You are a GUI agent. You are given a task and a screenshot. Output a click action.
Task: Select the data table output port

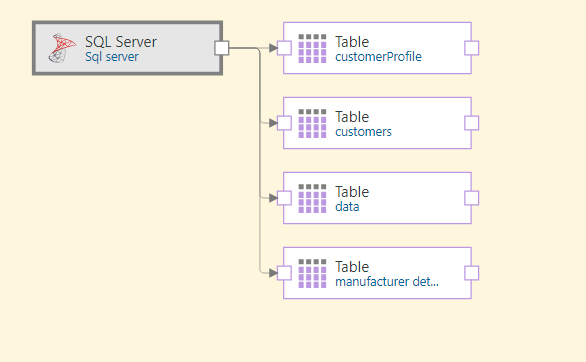tap(472, 198)
